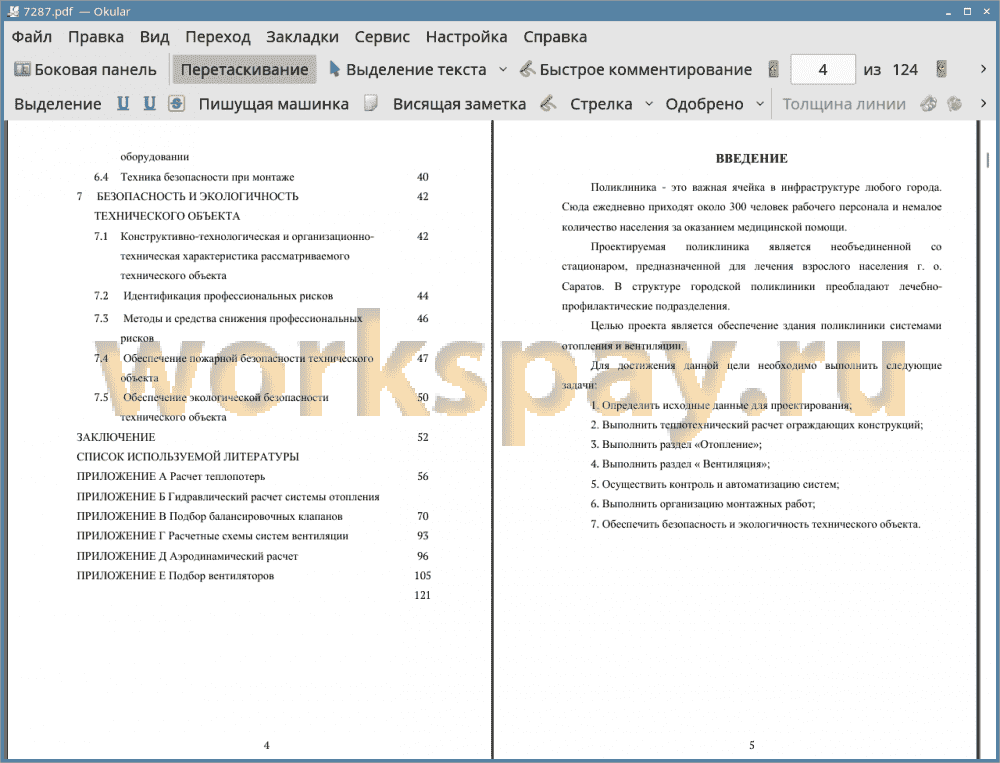The height and width of the screenshot is (763, 1000).
Task: Click the inline note icon beside Пишущая машинка
Action: [x=371, y=103]
